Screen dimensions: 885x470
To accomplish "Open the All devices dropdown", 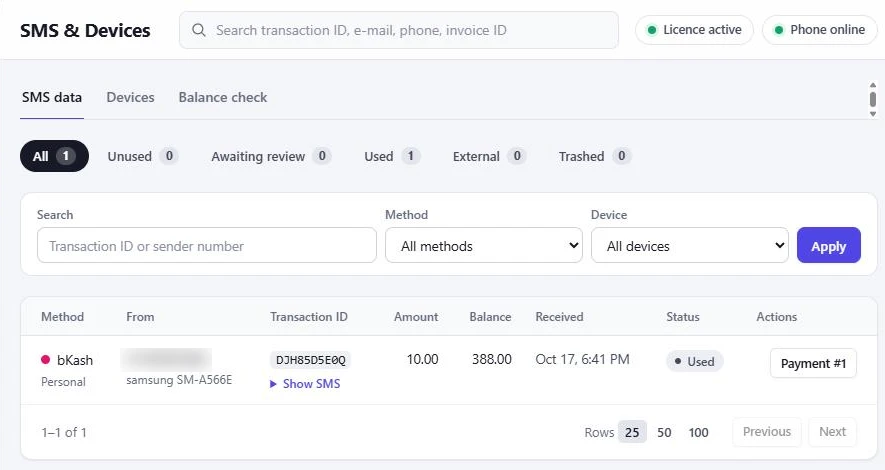I will (x=690, y=245).
